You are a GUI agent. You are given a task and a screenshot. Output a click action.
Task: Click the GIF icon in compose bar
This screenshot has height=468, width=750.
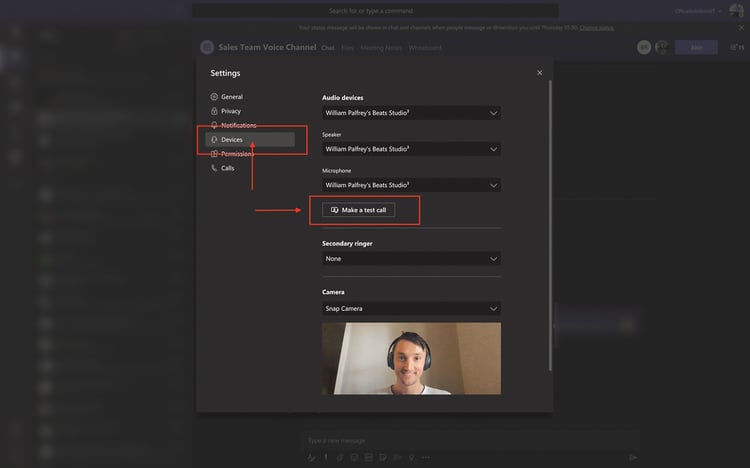point(368,457)
